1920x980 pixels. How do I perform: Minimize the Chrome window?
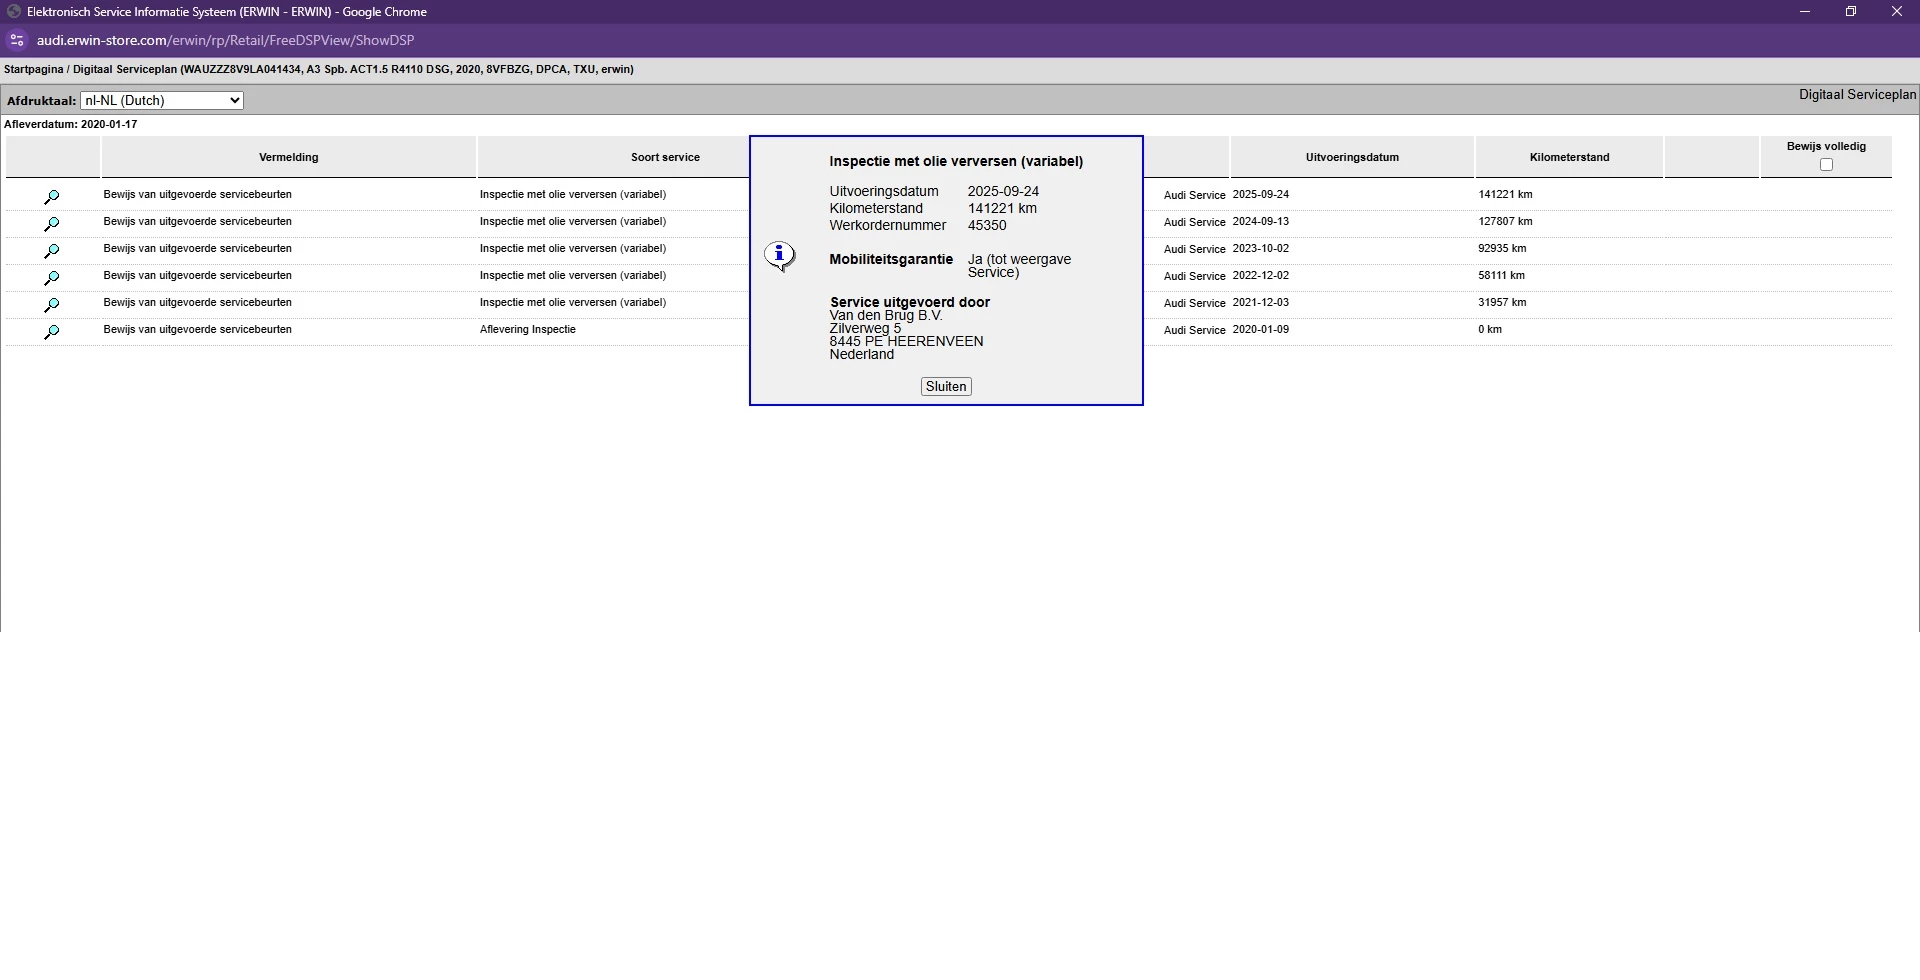[x=1805, y=12]
